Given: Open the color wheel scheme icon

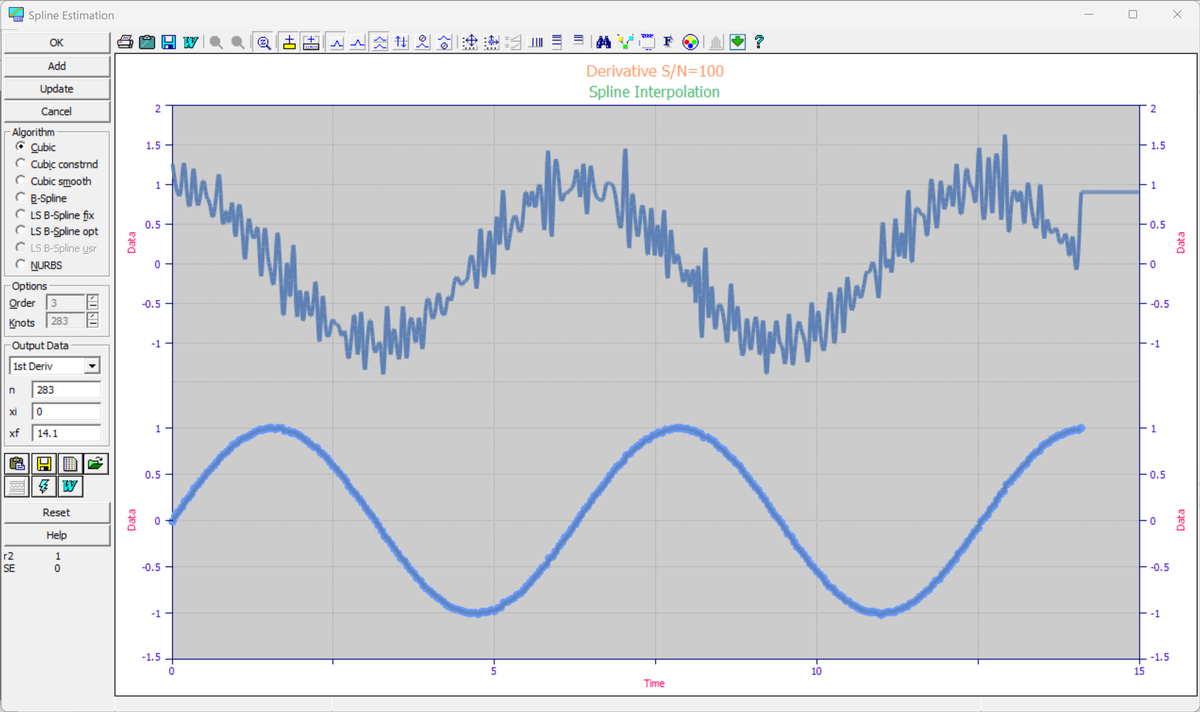Looking at the screenshot, I should [690, 42].
